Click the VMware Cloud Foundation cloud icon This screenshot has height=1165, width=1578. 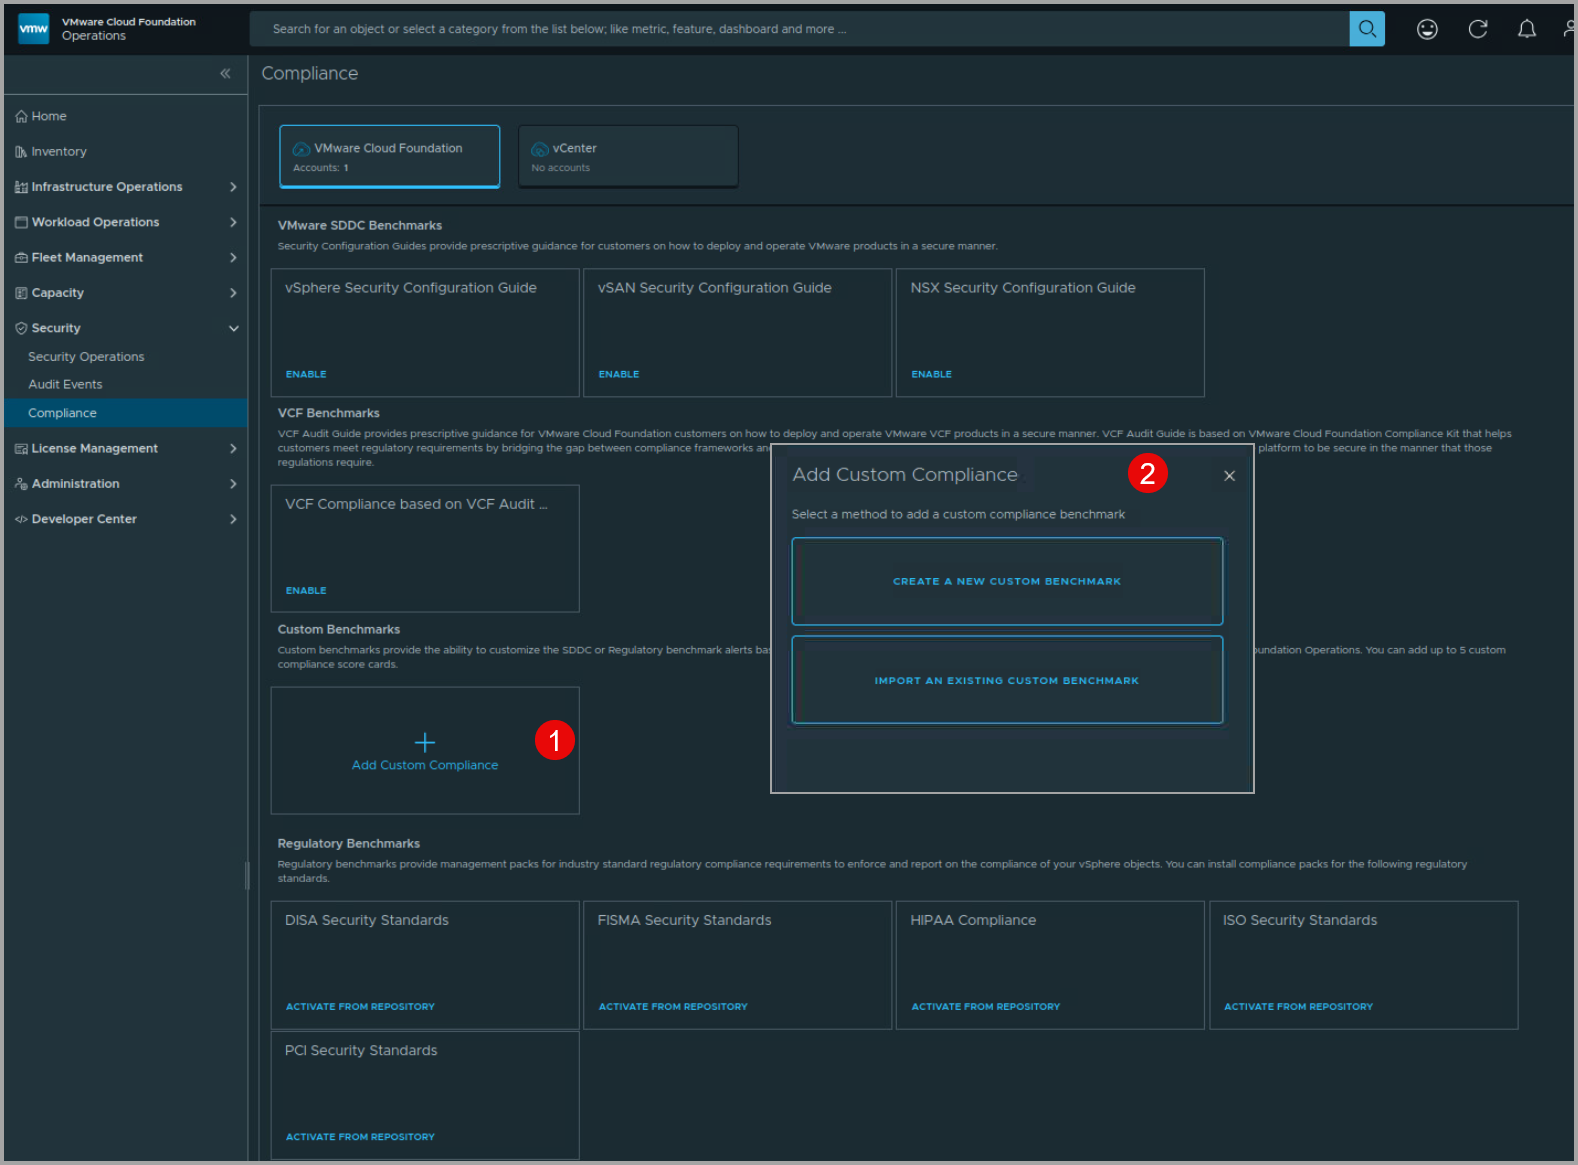click(x=301, y=149)
